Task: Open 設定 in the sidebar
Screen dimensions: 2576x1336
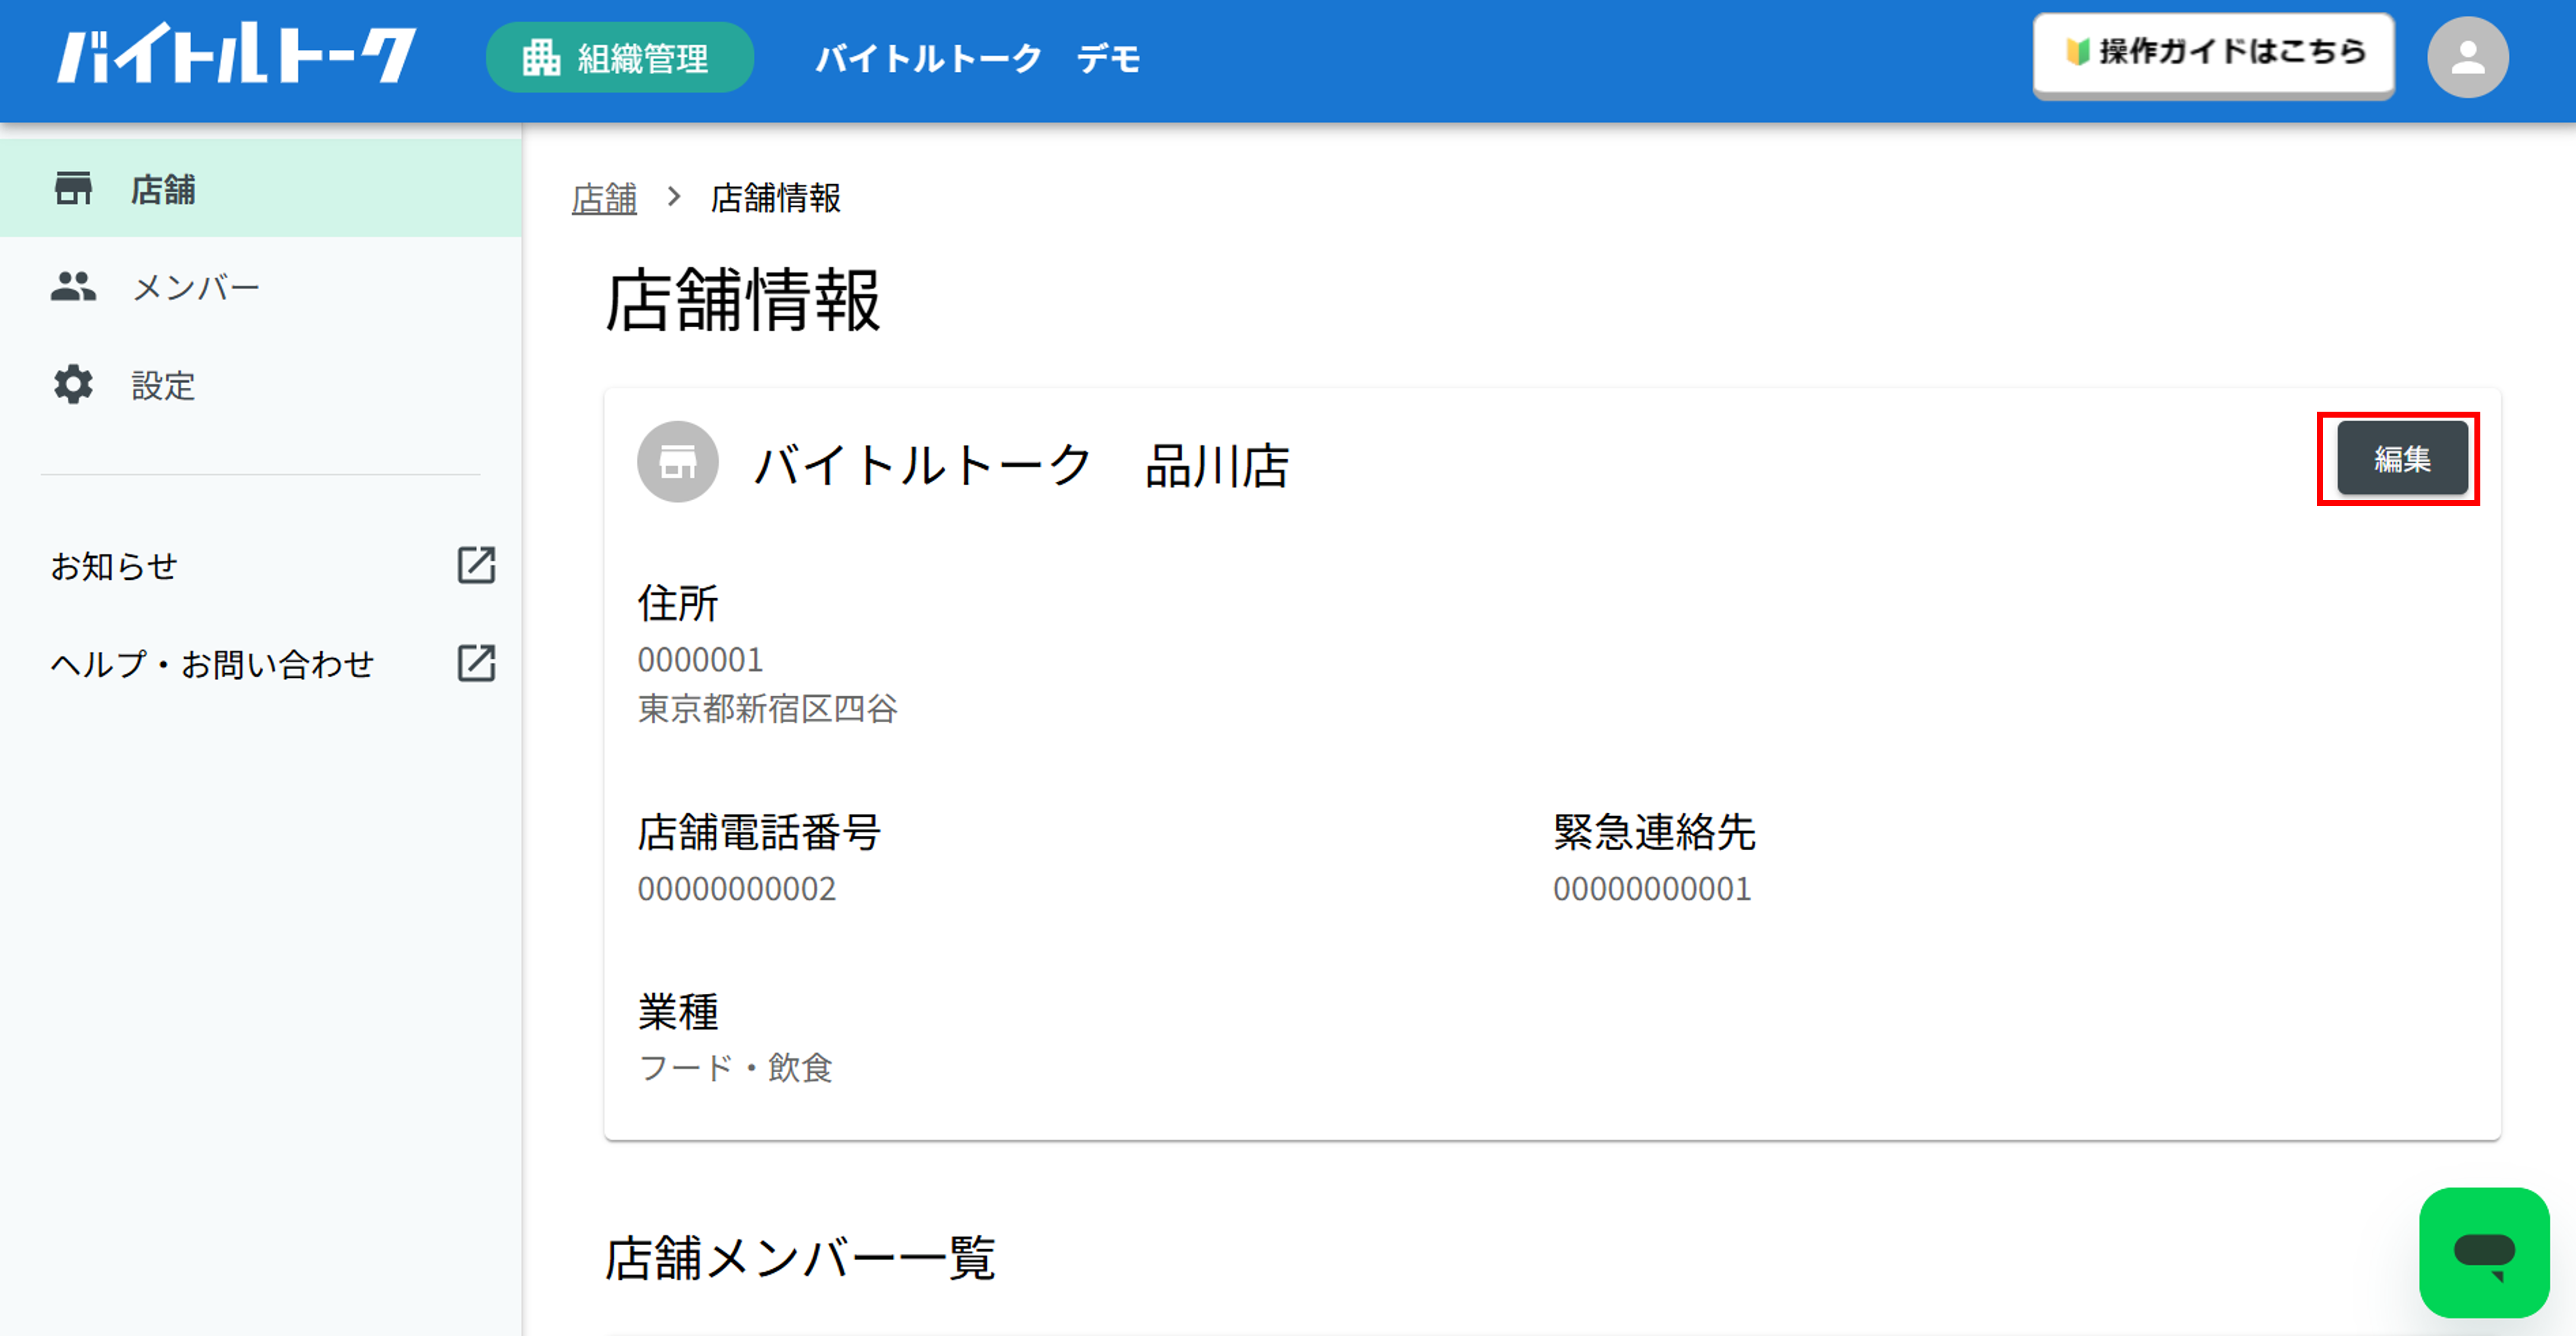Action: tap(261, 385)
